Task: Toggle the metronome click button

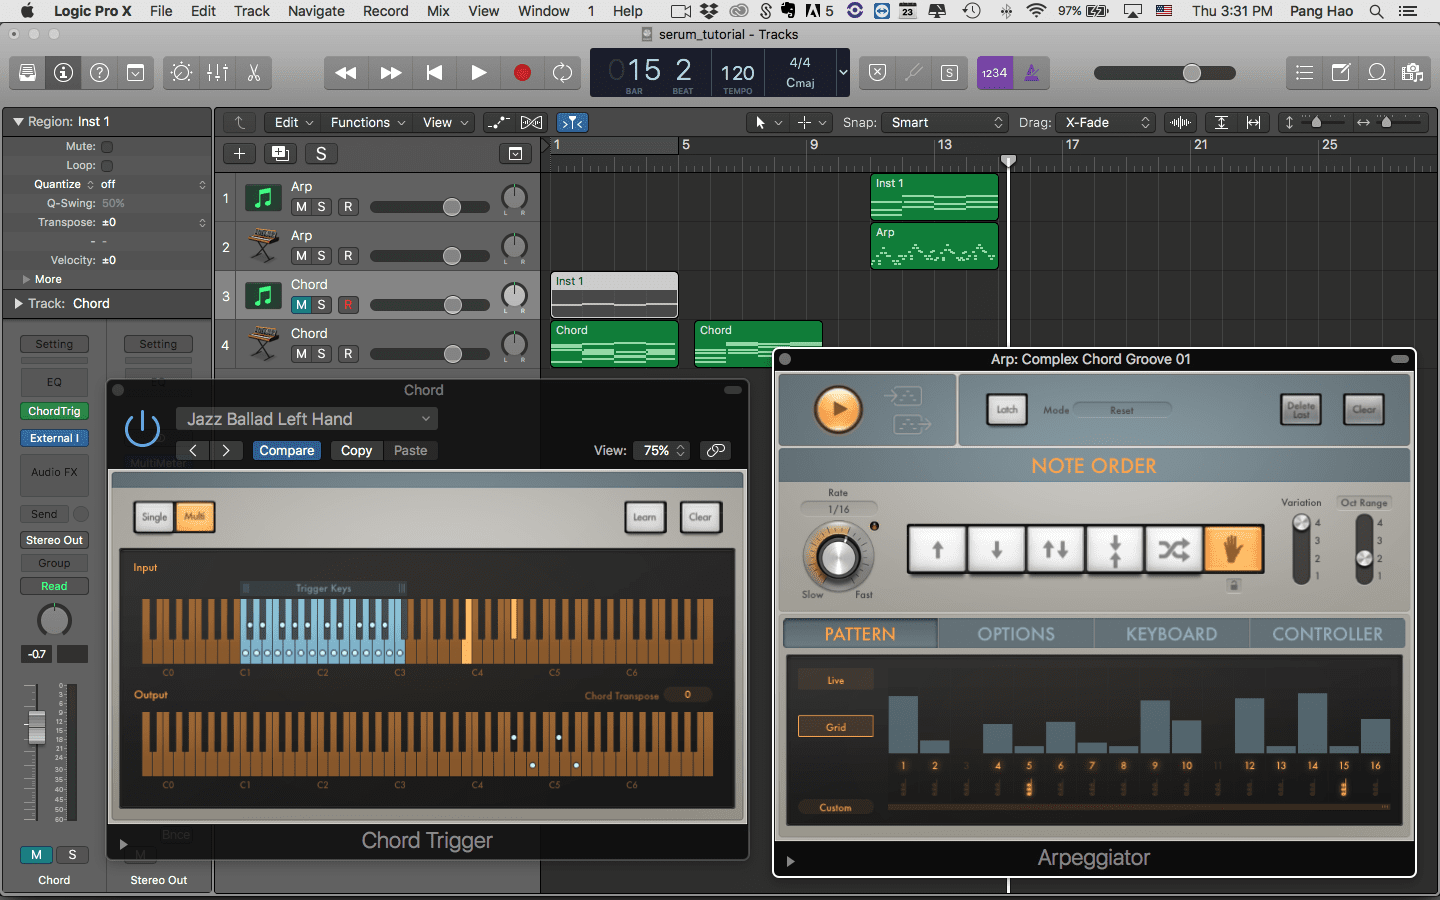Action: click(x=1032, y=73)
